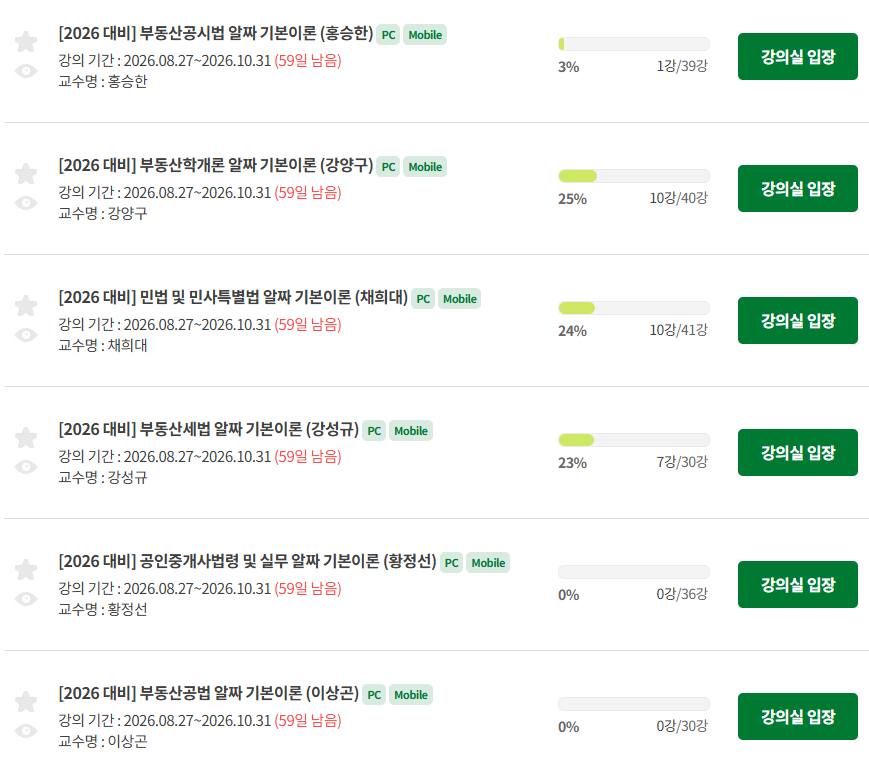Click the 25% progress bar of 부동산학개론

coord(633,176)
